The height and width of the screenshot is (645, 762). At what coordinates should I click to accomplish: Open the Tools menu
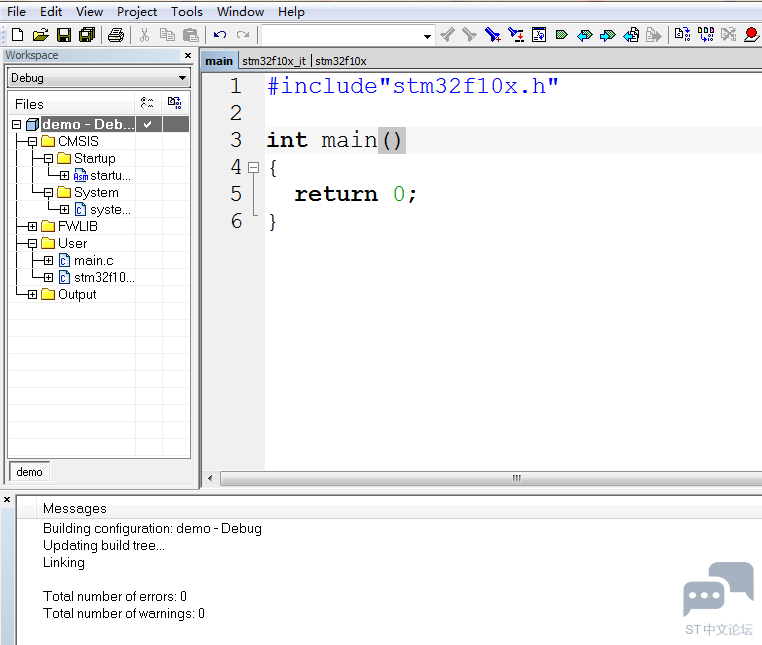187,11
